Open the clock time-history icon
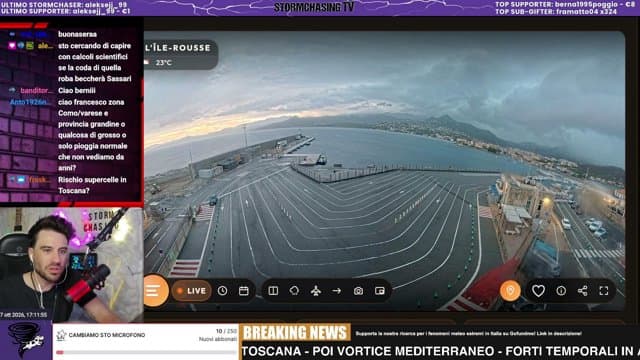640x360 pixels. coord(222,291)
